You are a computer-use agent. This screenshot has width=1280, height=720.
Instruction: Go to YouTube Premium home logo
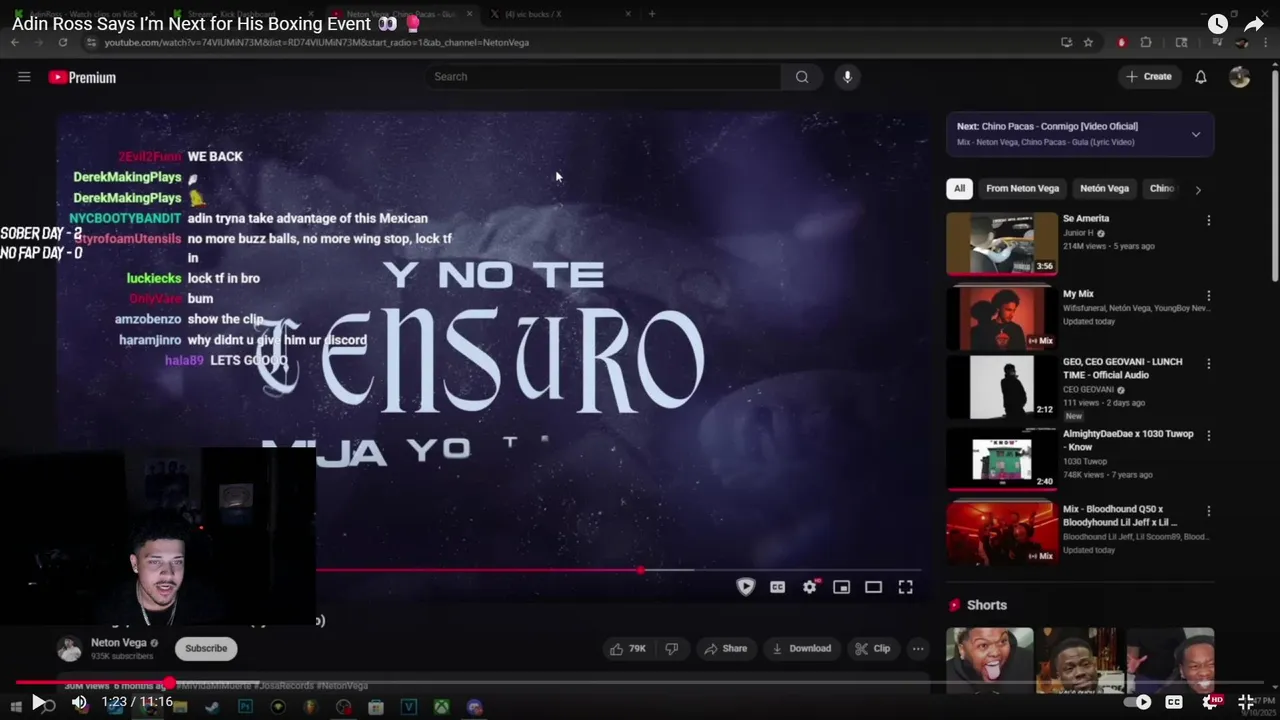[x=82, y=77]
